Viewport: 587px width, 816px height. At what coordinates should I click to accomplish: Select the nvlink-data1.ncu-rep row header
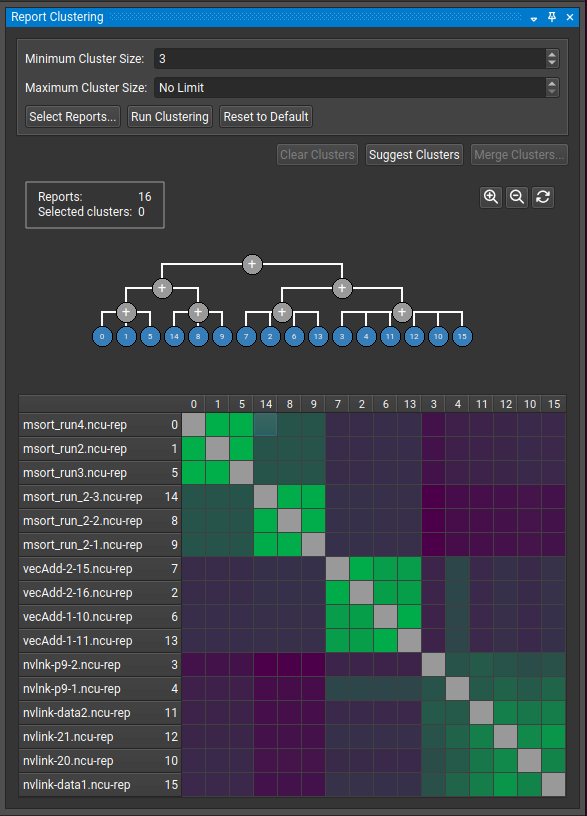100,784
